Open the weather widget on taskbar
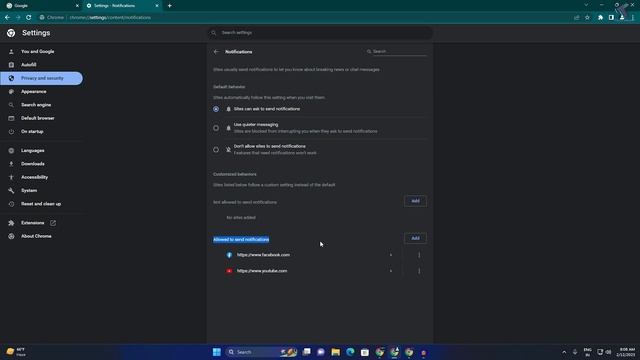The image size is (640, 360). (16, 352)
